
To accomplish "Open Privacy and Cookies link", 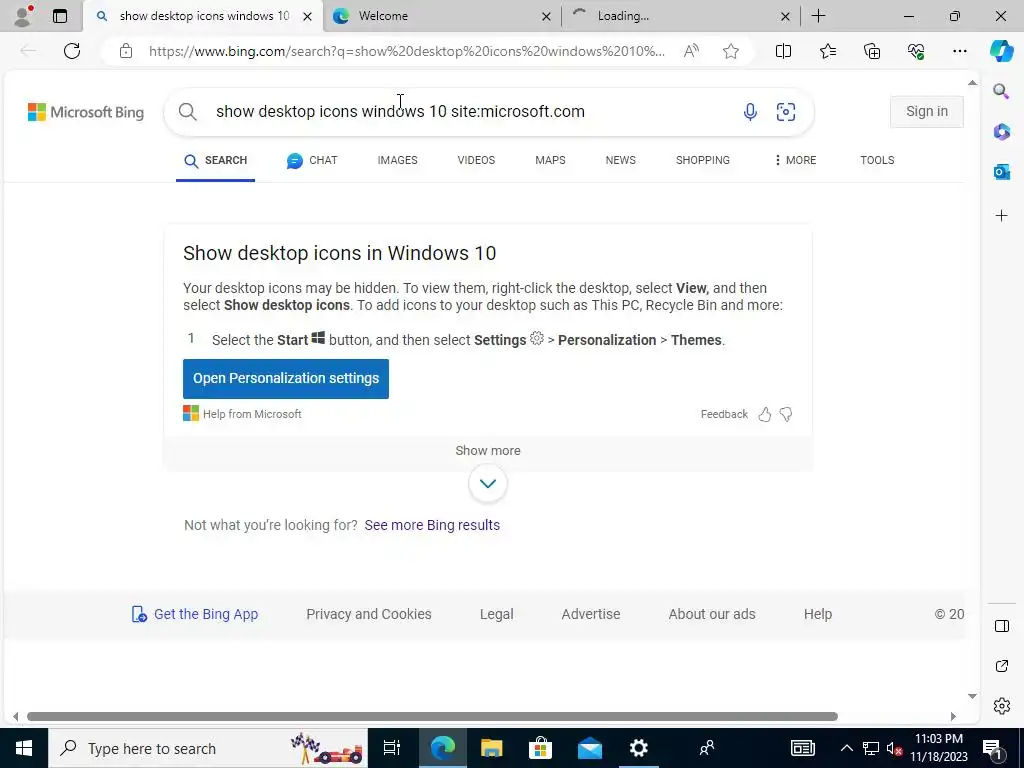I will 368,614.
